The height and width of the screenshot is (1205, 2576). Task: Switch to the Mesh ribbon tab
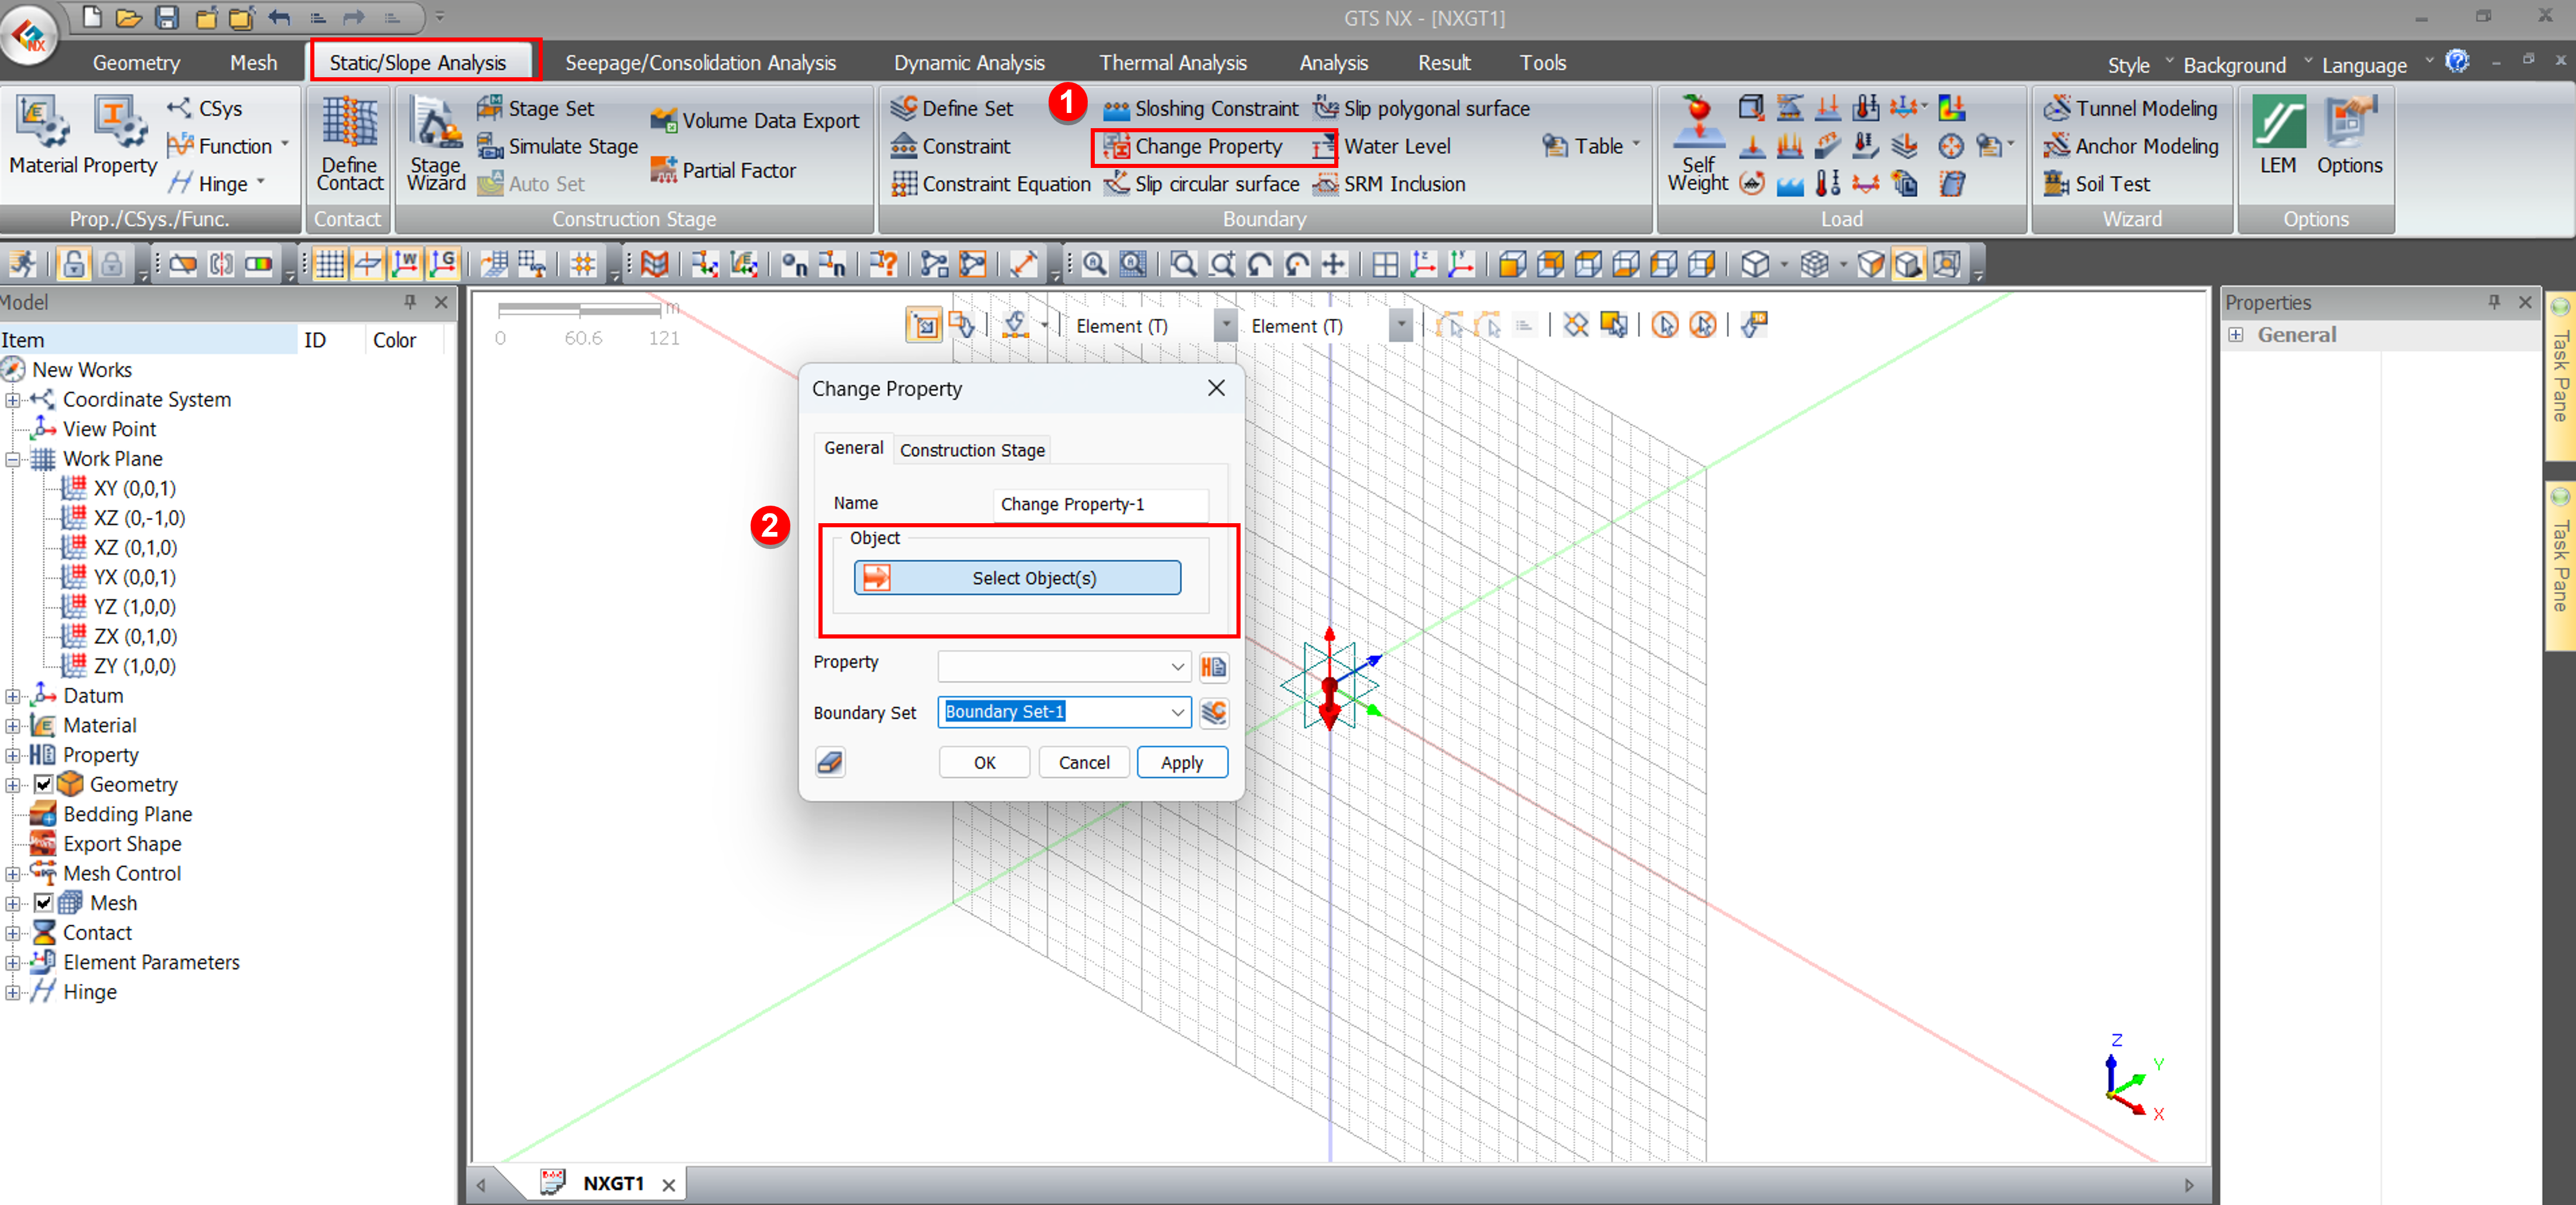coord(253,63)
